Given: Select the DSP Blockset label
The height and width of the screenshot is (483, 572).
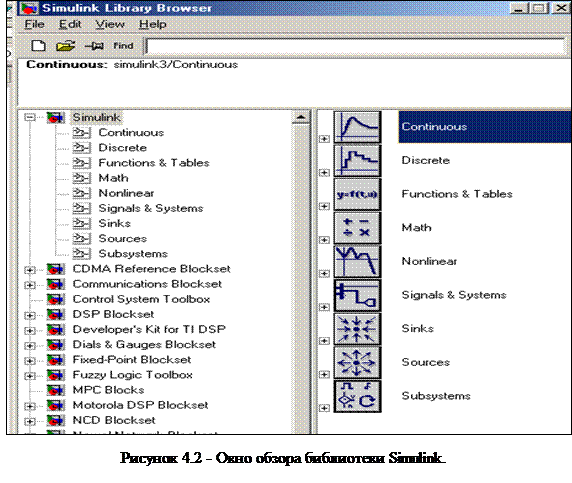Looking at the screenshot, I should coord(113,314).
